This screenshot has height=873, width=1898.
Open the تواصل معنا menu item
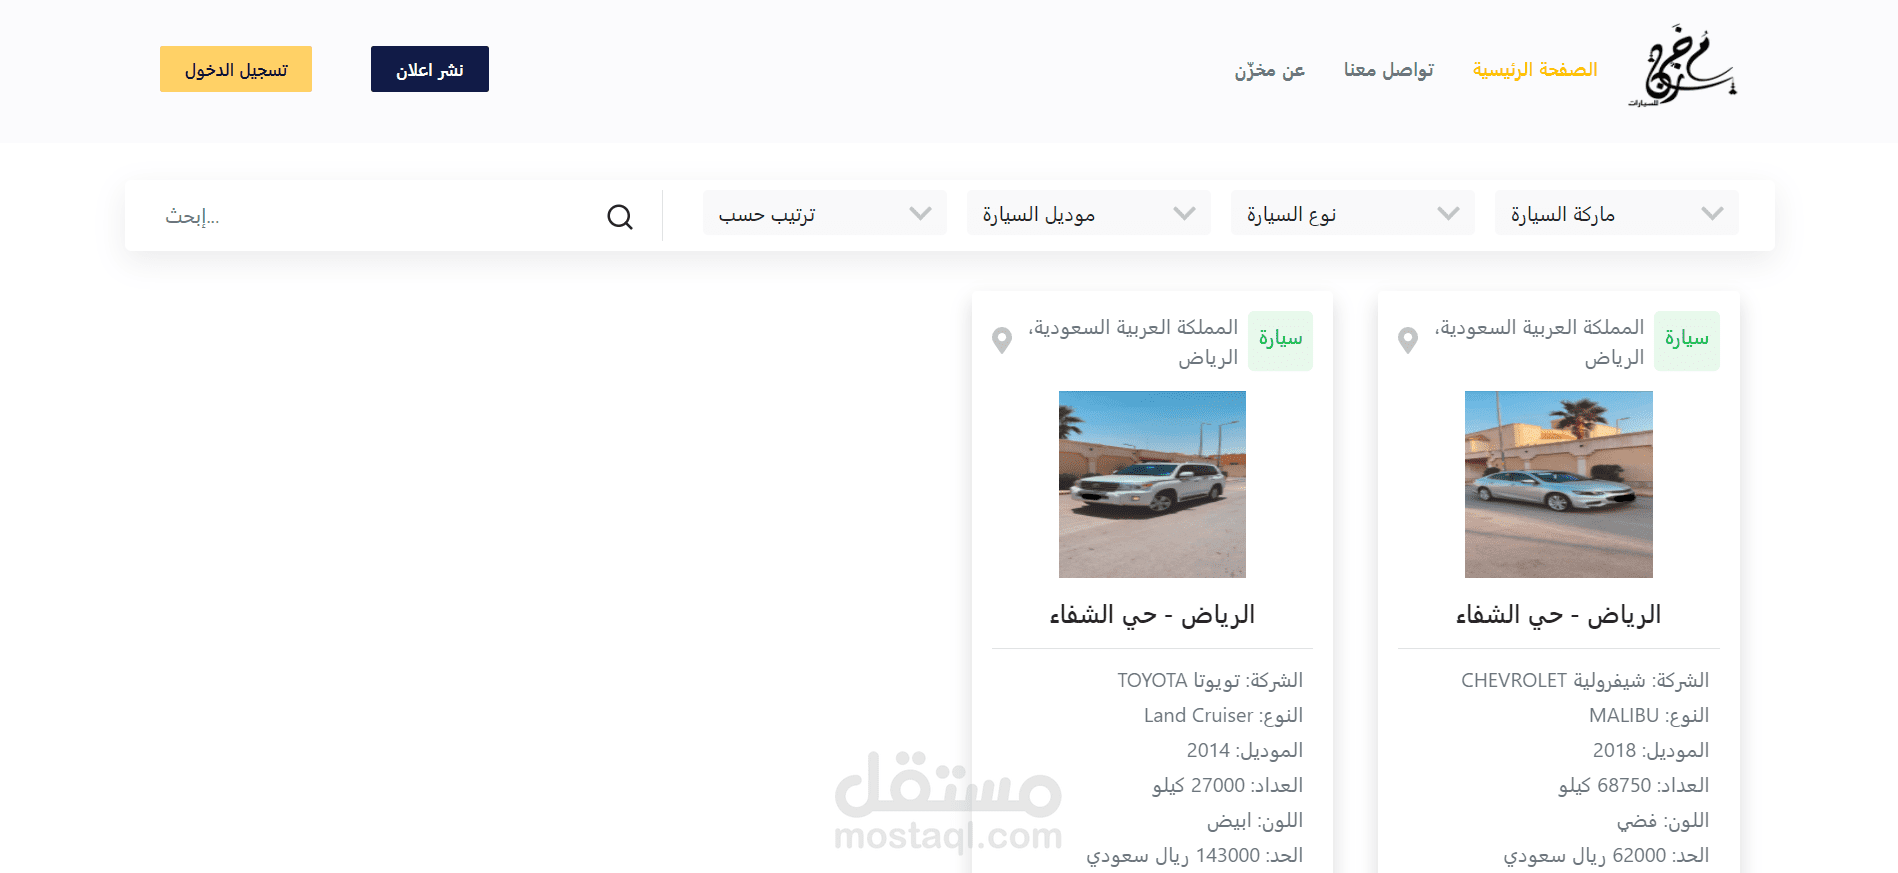1389,69
